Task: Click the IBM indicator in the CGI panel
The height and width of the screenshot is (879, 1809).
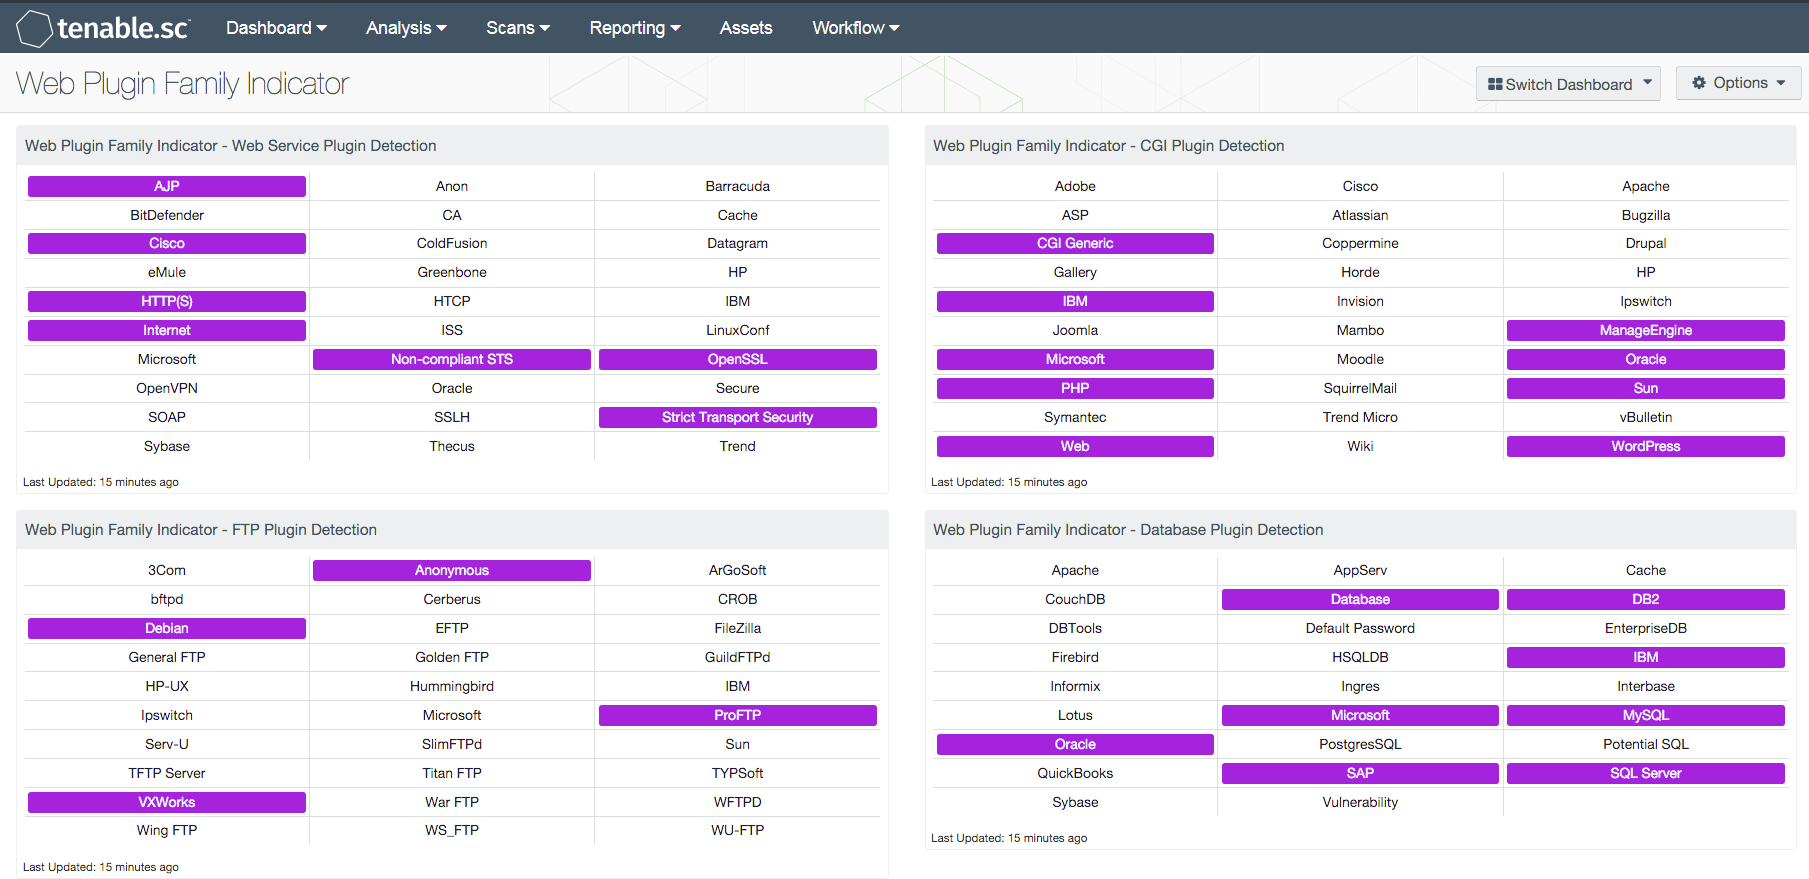Action: (1075, 301)
